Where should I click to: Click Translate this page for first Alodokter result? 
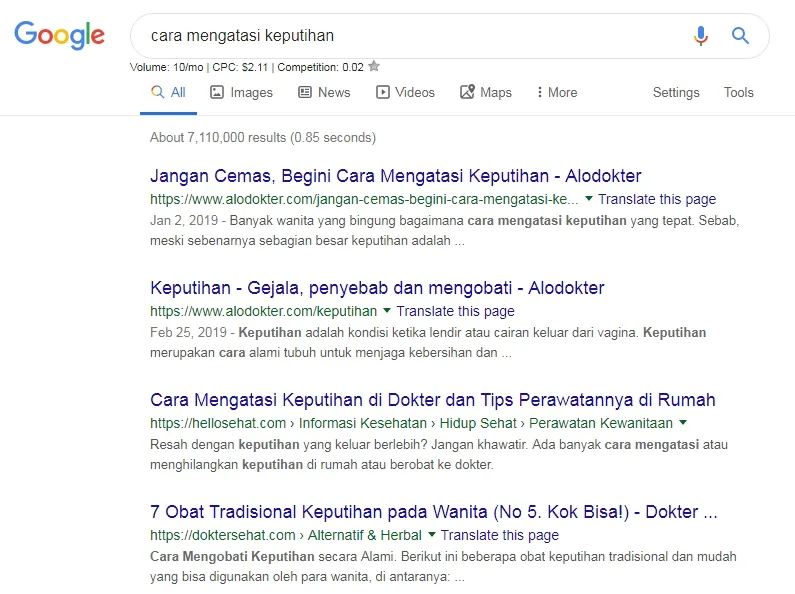[657, 199]
